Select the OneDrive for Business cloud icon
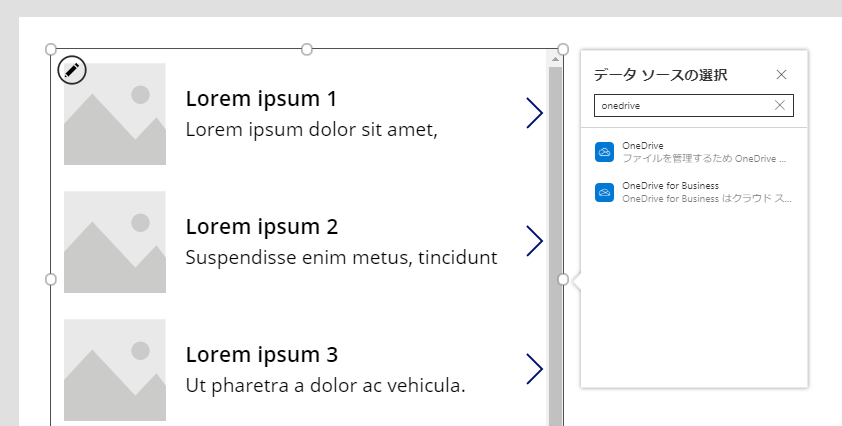 point(604,192)
